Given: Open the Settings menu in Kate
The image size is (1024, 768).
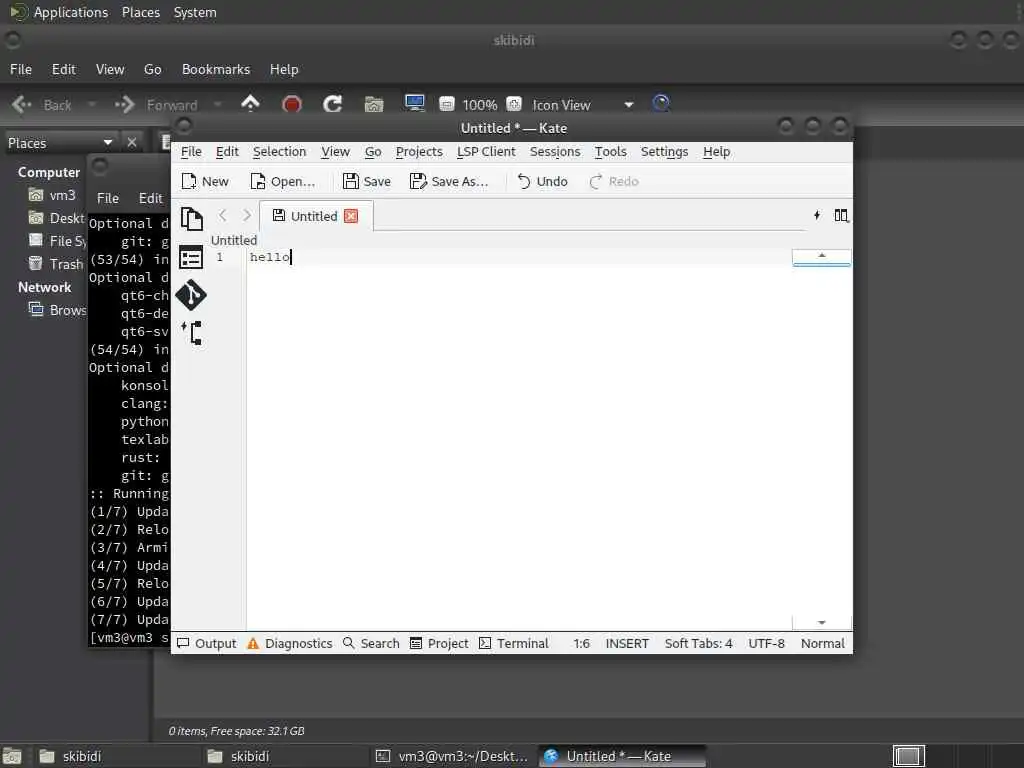Looking at the screenshot, I should tap(664, 152).
